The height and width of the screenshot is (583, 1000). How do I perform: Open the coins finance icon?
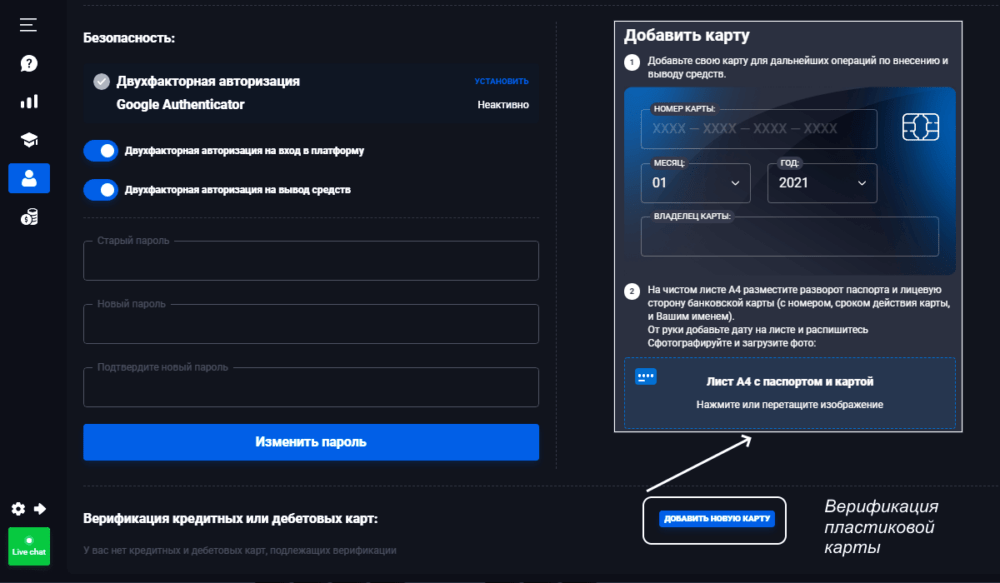tap(29, 217)
